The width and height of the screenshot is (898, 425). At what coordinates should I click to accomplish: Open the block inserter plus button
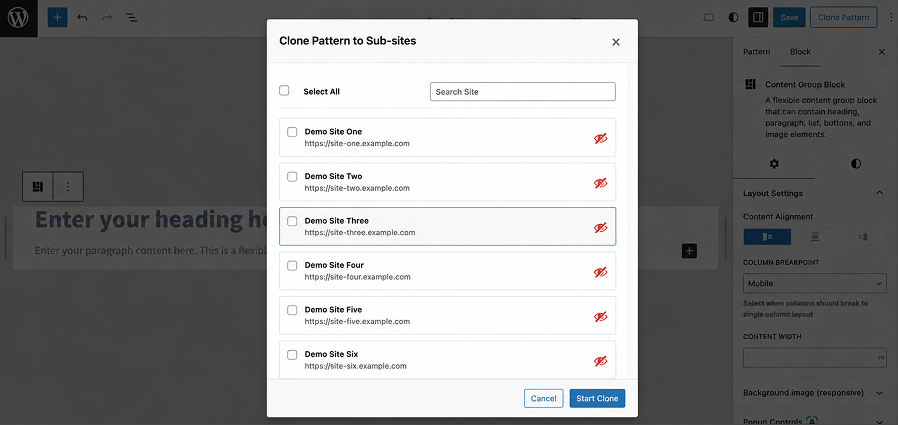(57, 18)
